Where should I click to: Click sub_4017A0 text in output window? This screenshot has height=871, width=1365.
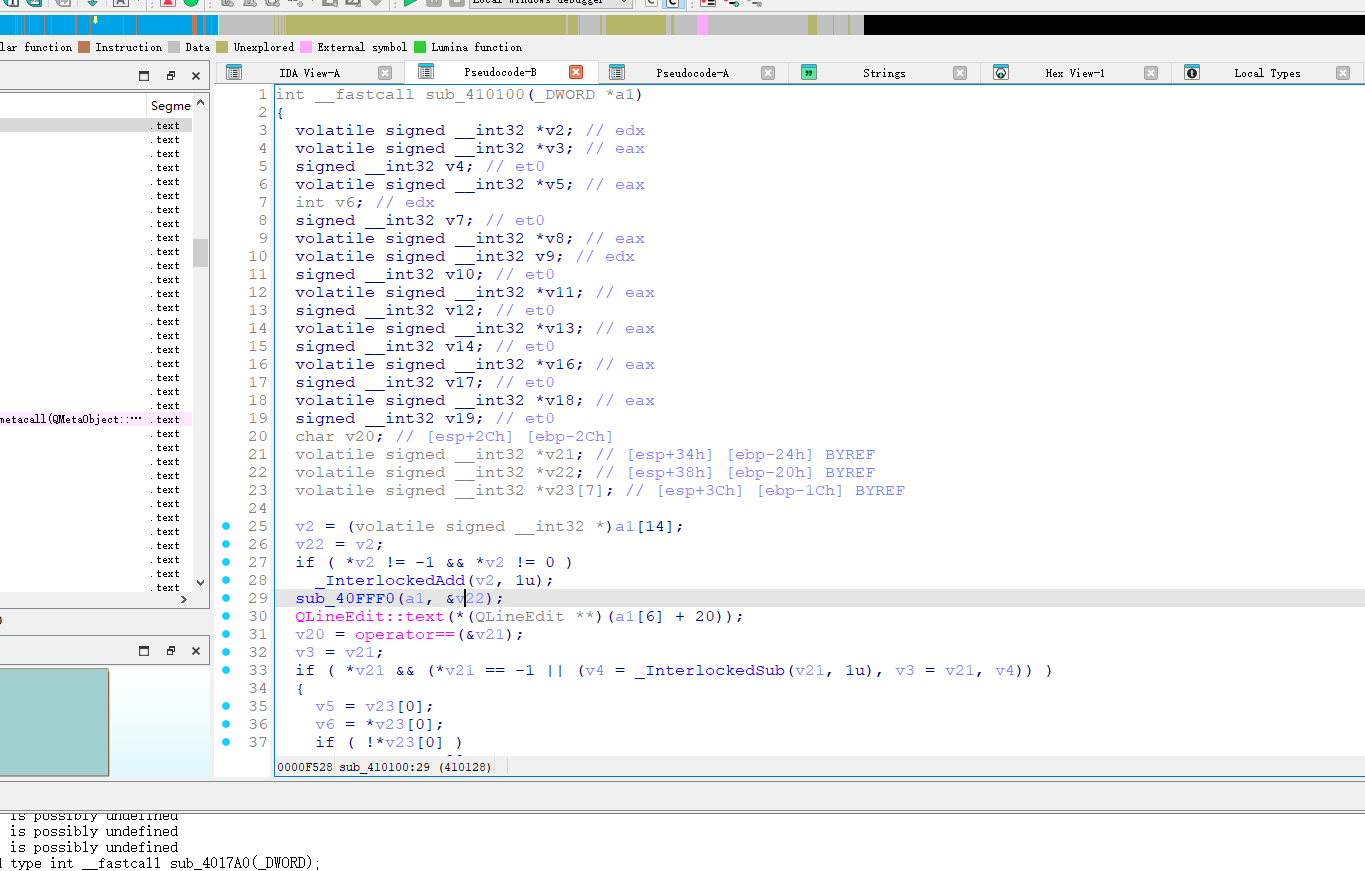213,863
